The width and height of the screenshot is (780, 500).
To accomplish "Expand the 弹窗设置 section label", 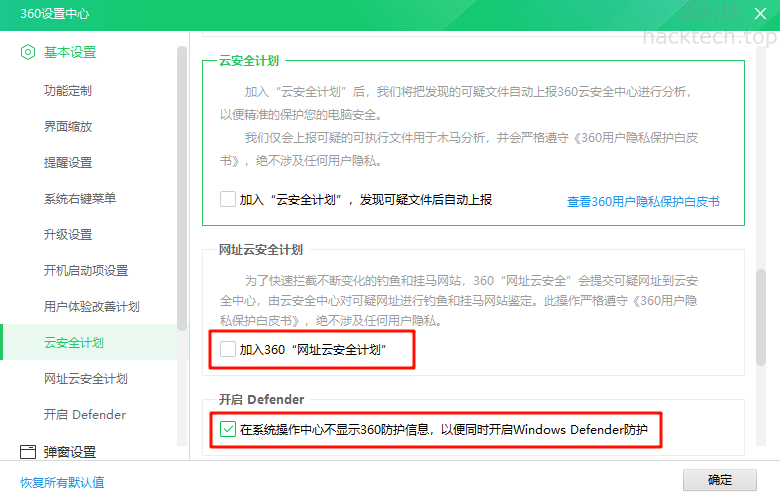I will click(70, 452).
